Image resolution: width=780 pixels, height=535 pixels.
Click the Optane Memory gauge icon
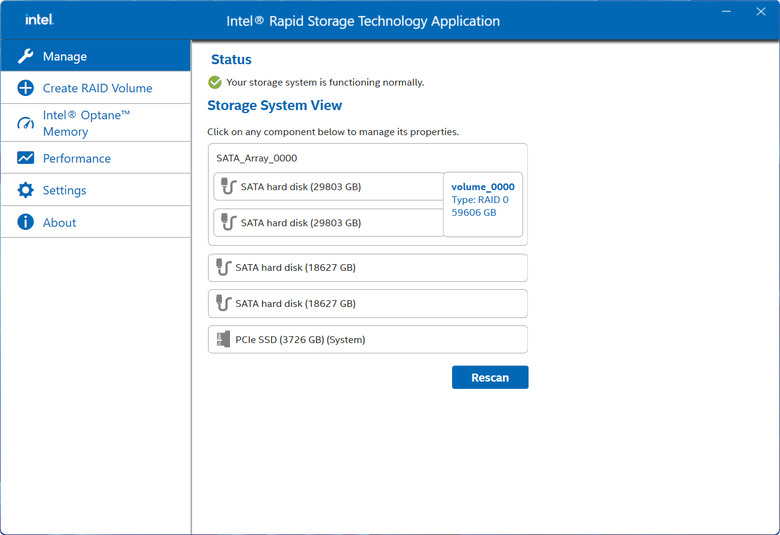pyautogui.click(x=25, y=123)
